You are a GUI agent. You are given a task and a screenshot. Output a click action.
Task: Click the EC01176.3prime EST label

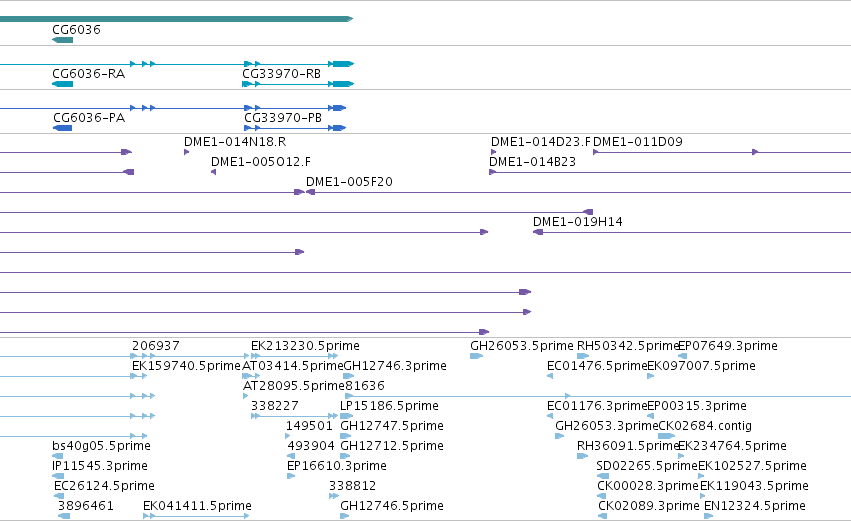click(x=598, y=406)
